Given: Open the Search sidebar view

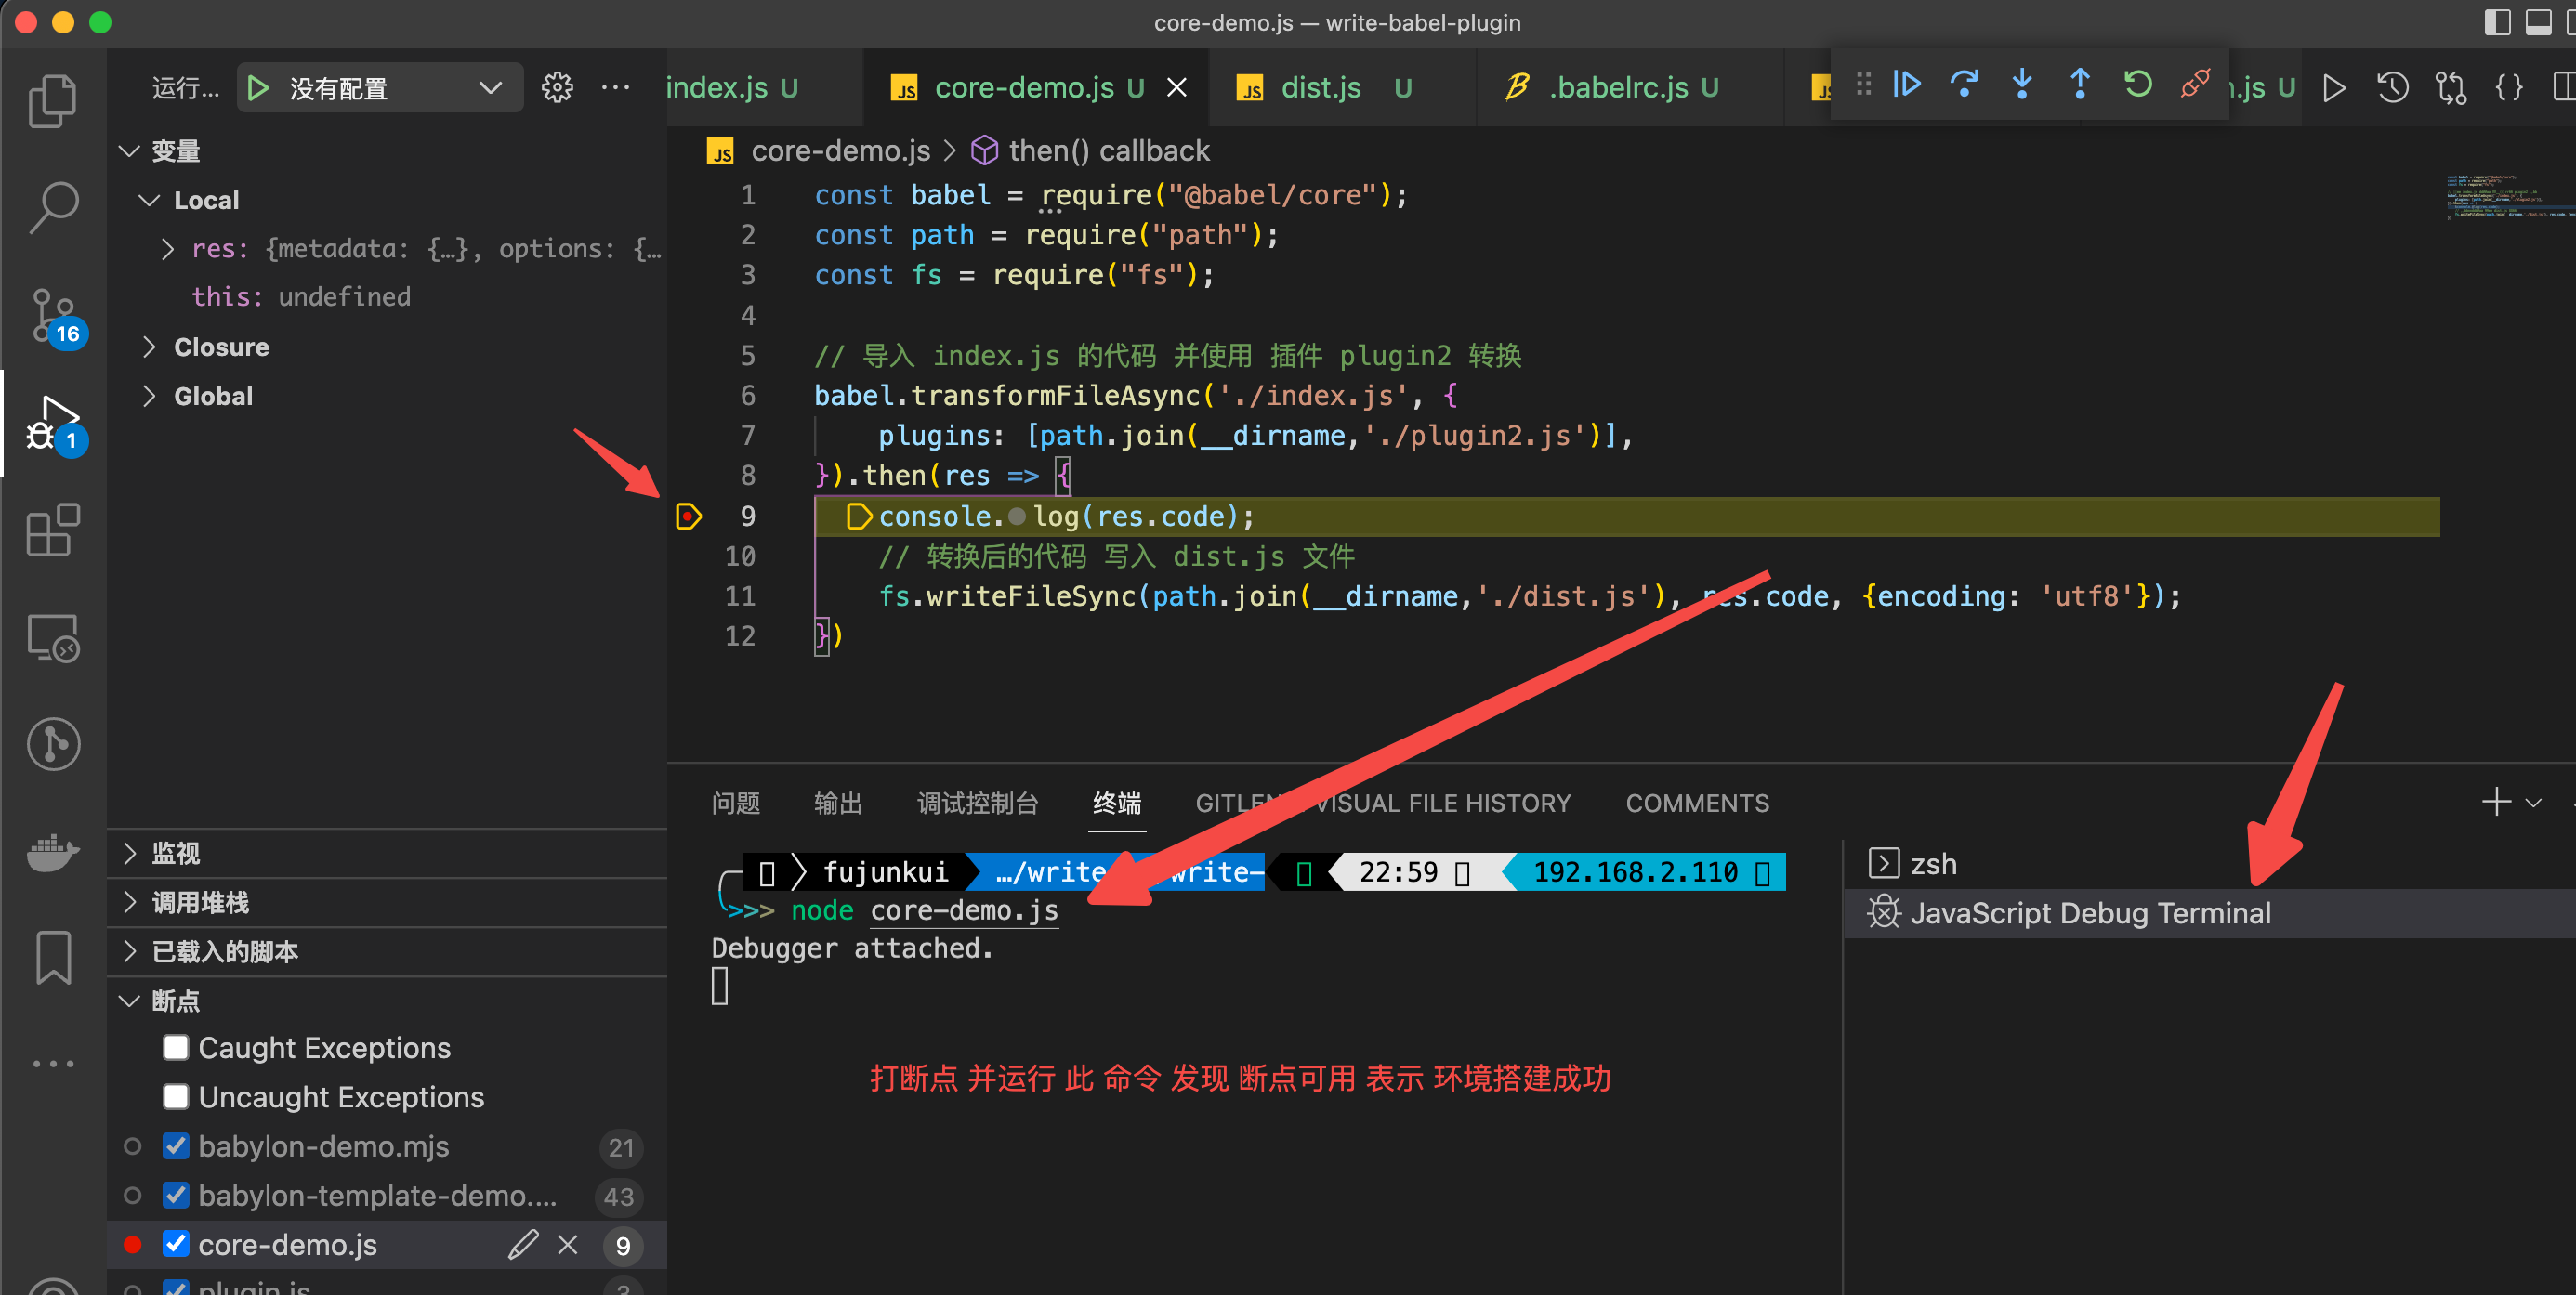Looking at the screenshot, I should point(53,207).
